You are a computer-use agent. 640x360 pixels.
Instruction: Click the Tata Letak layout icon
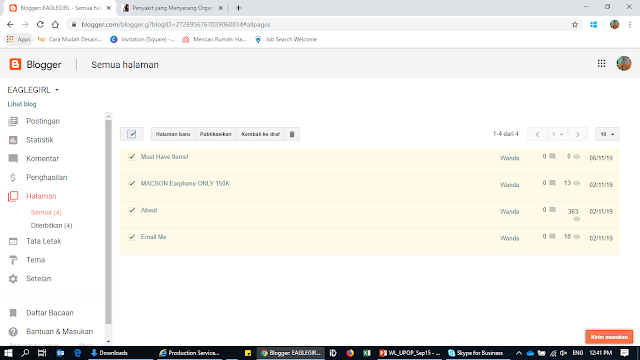13,241
